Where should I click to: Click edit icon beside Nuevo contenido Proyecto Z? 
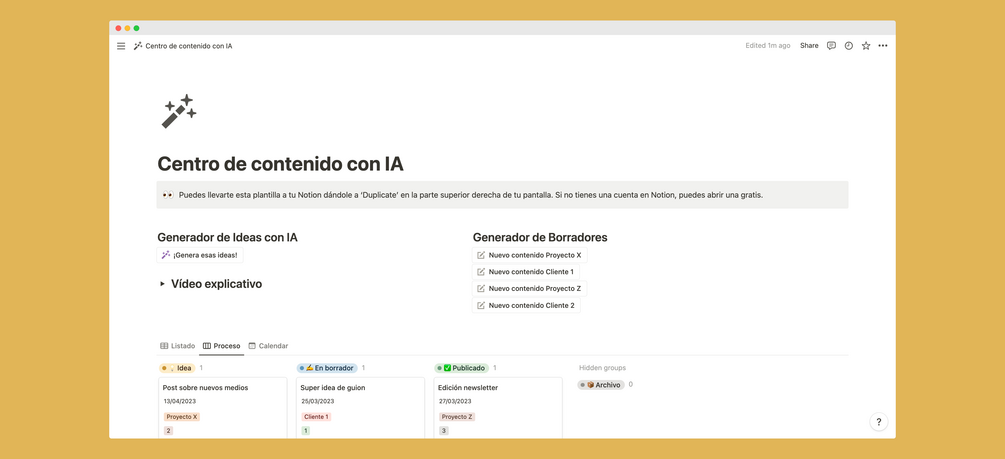(481, 288)
